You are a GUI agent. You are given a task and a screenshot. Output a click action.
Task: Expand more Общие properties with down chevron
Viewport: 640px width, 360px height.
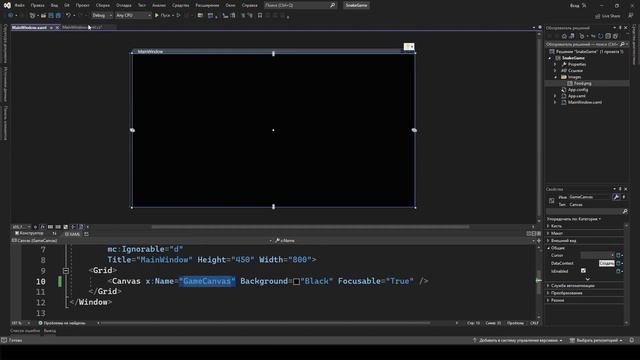(x=588, y=279)
